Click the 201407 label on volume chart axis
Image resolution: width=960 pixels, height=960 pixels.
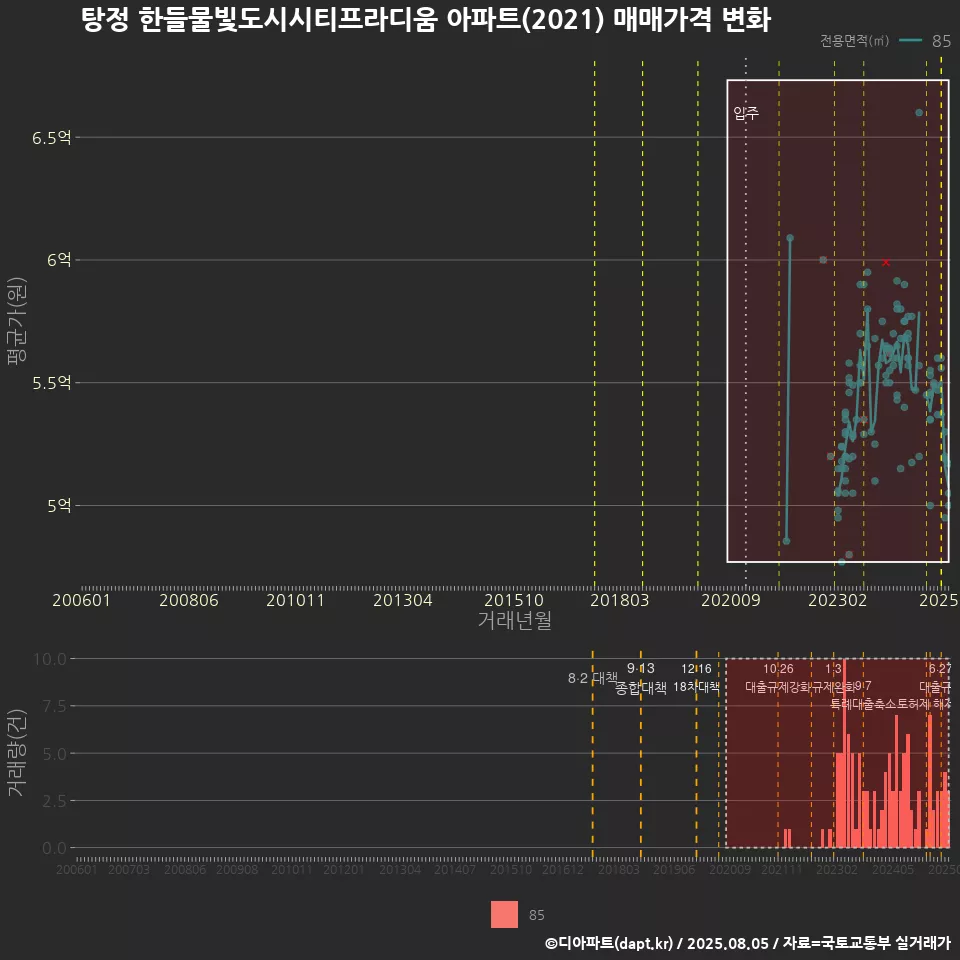tap(455, 869)
